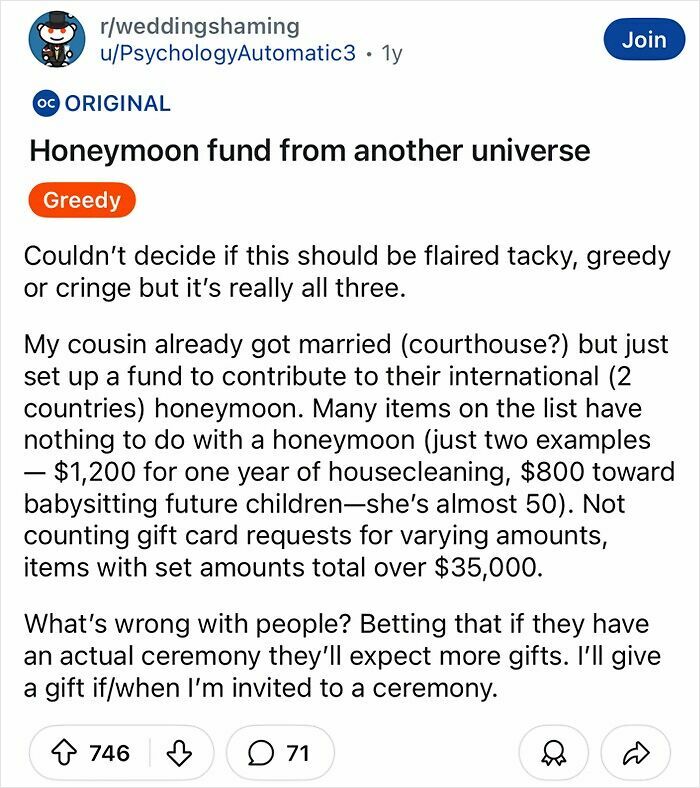Click the downvote arrow icon
Viewport: 700px width, 788px height.
click(x=179, y=753)
